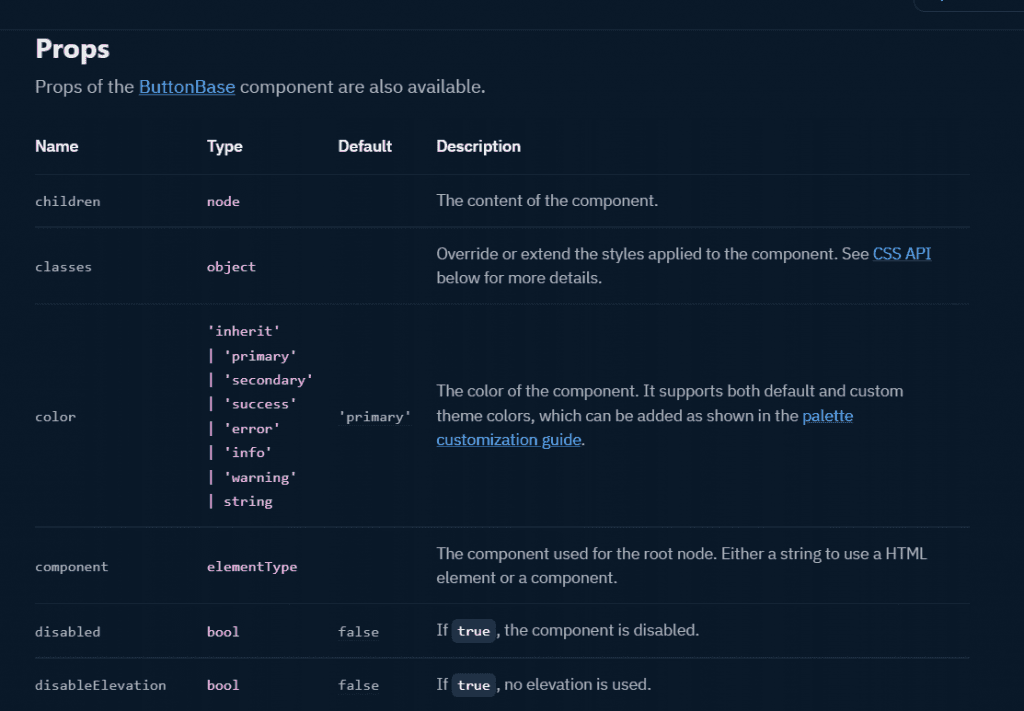Click the color prop name
Viewport: 1024px width, 711px height.
[x=55, y=416]
